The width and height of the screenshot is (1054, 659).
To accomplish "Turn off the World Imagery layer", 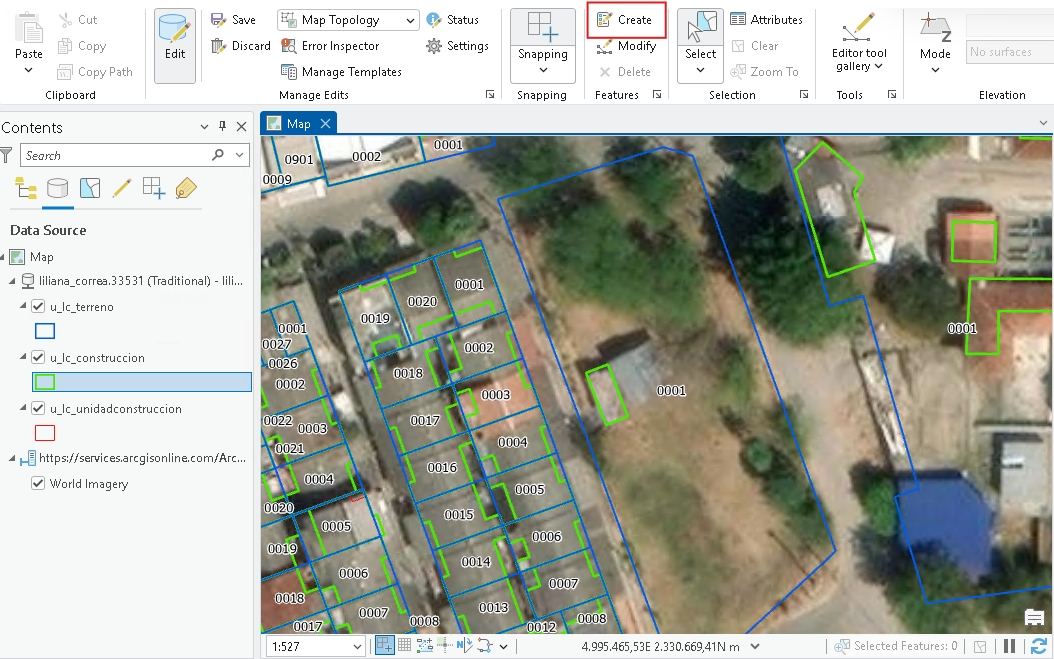I will 38,483.
